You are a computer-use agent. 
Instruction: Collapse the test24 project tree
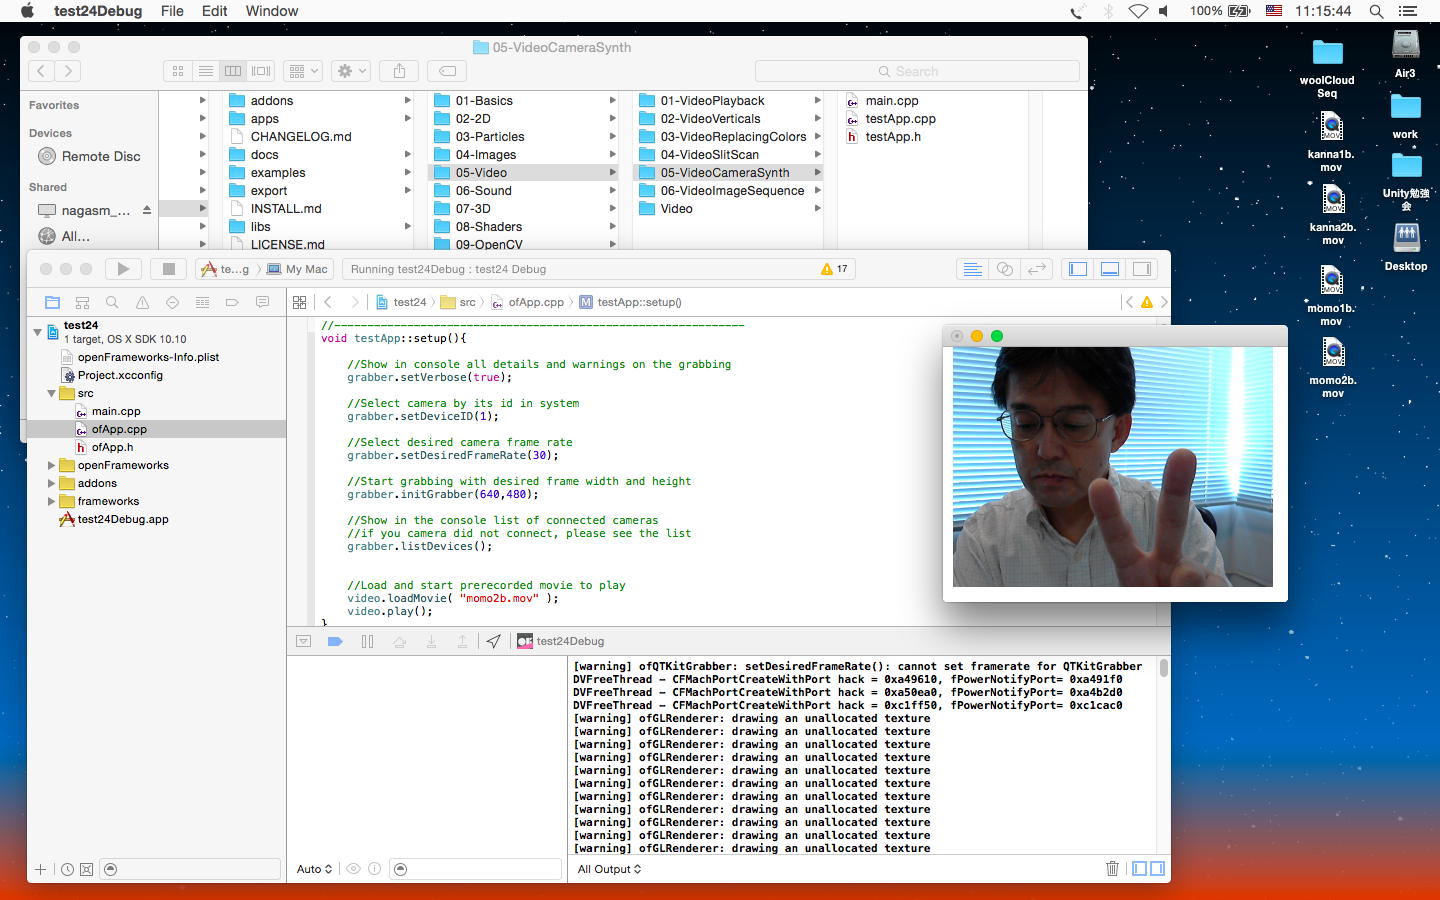tap(37, 331)
